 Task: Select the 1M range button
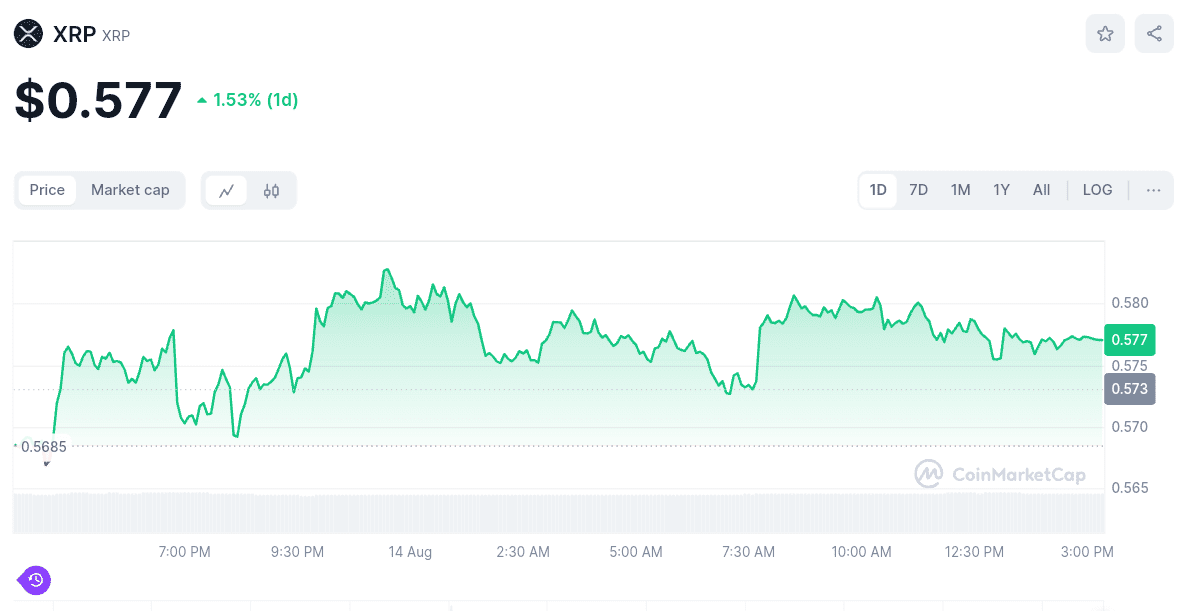click(x=960, y=189)
